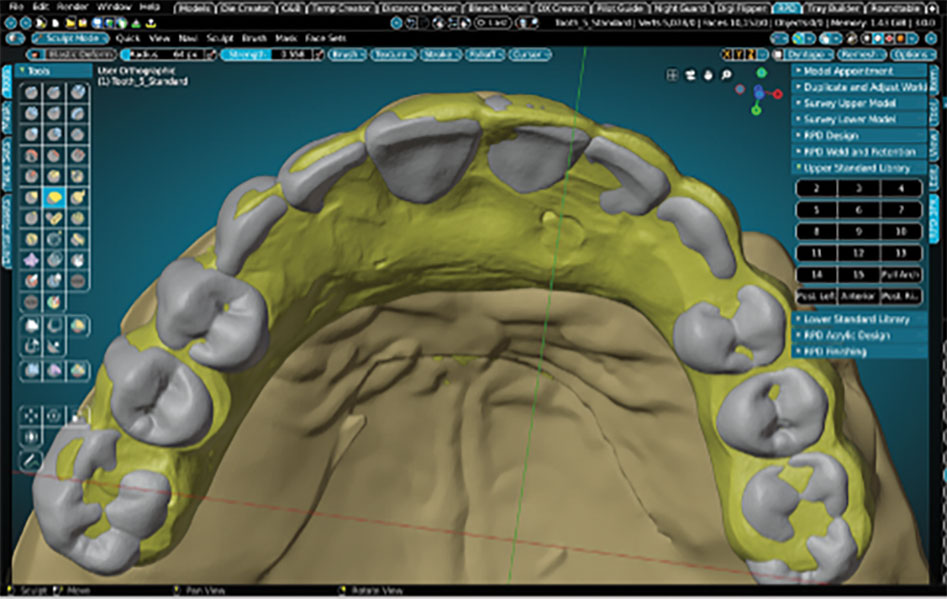The width and height of the screenshot is (947, 600).
Task: Expand the RPD Acrylic Design panel
Action: (x=856, y=335)
